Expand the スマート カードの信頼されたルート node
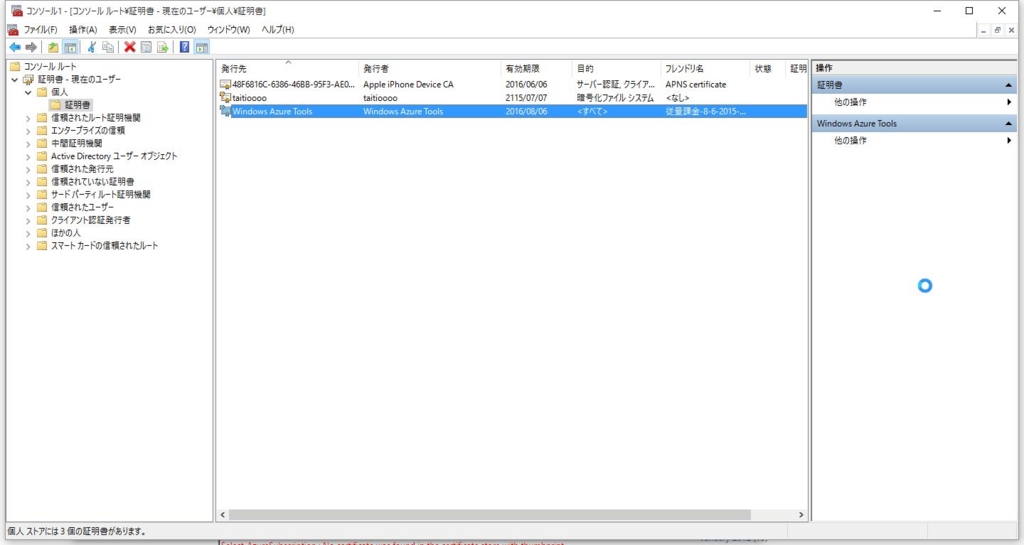 tap(28, 246)
